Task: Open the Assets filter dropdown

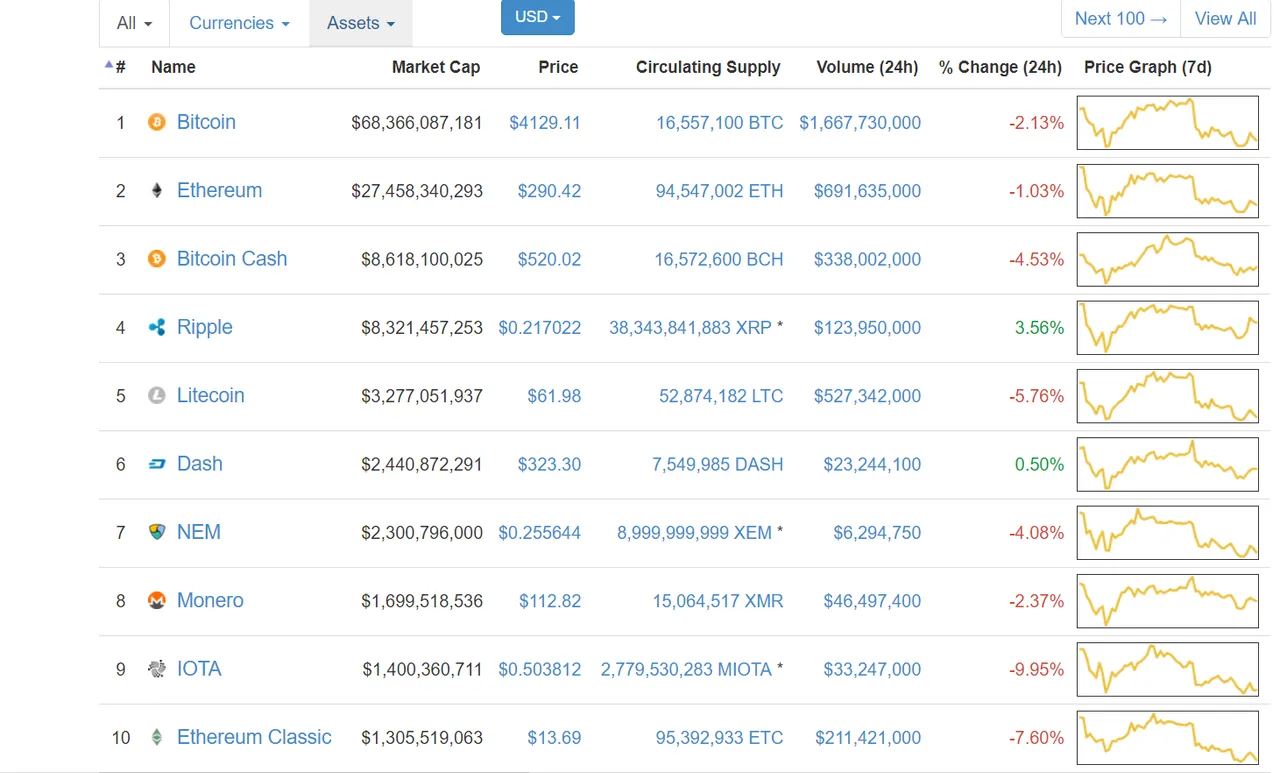Action: [x=361, y=23]
